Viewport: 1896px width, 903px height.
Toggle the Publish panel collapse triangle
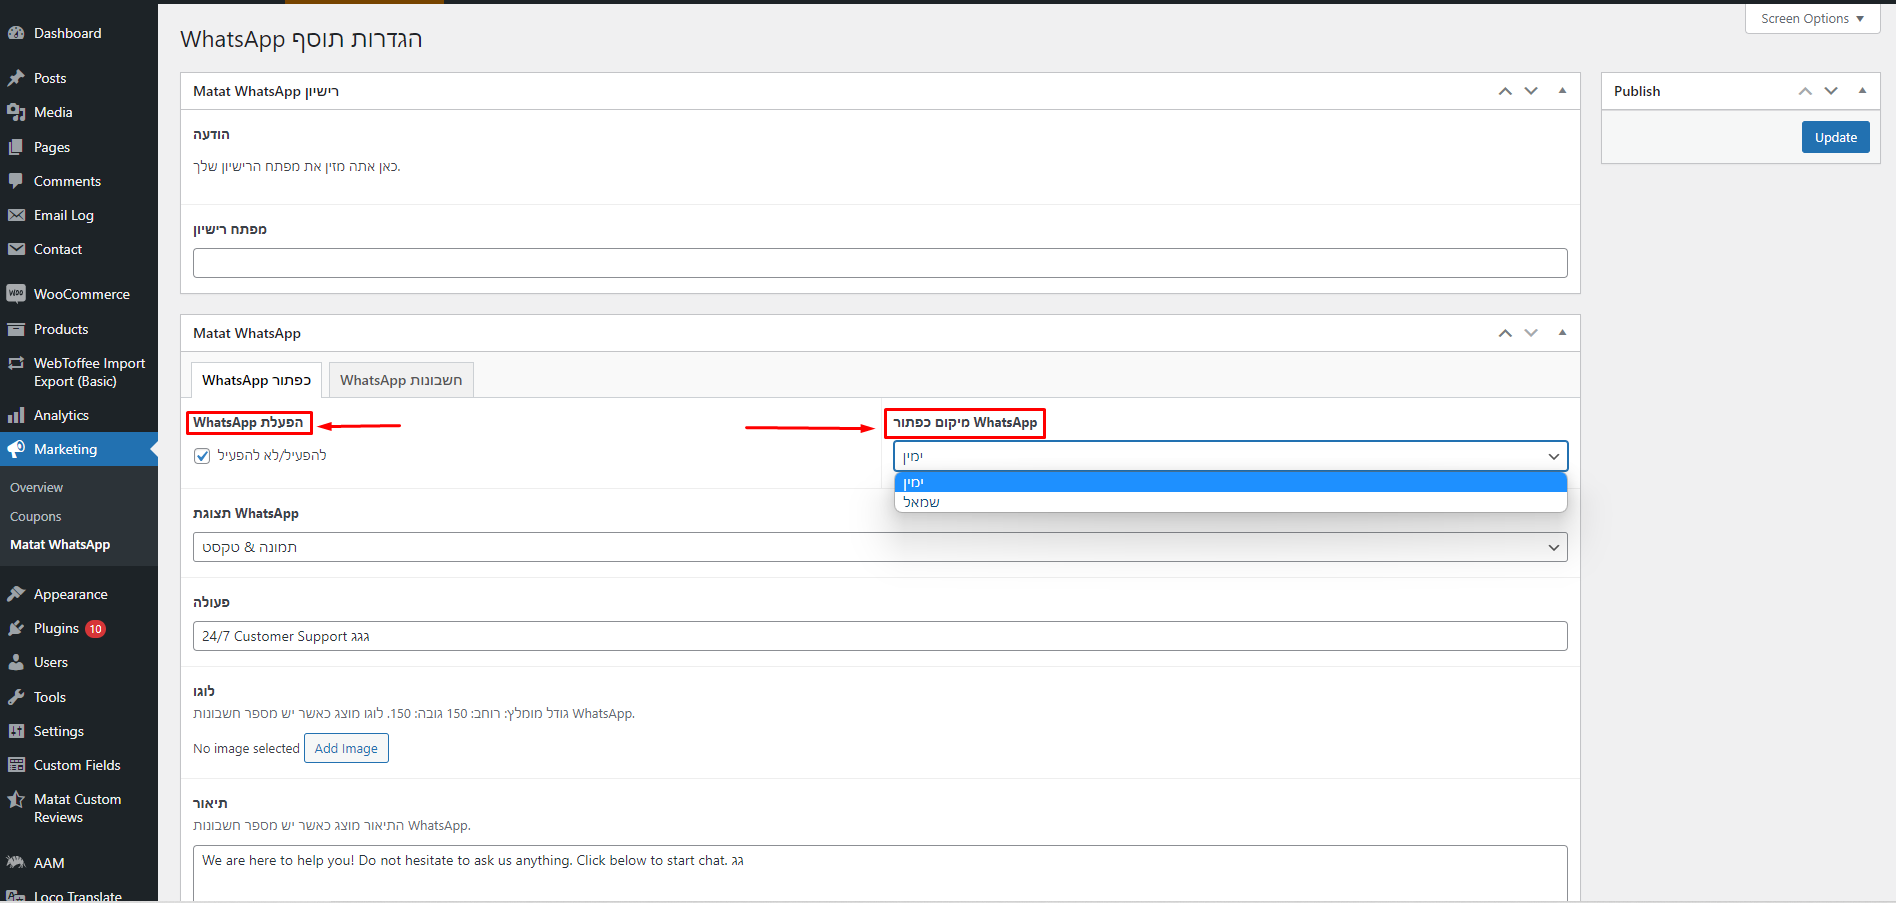1862,91
